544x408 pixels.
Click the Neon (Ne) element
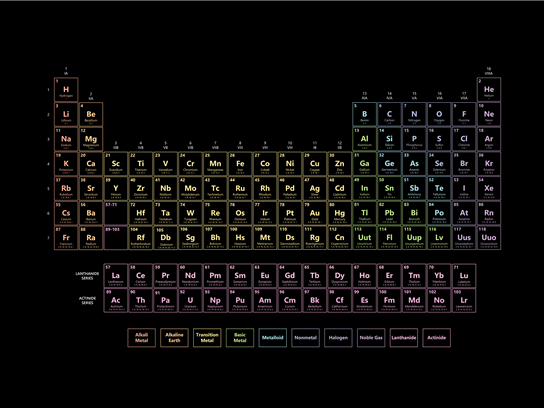point(489,114)
